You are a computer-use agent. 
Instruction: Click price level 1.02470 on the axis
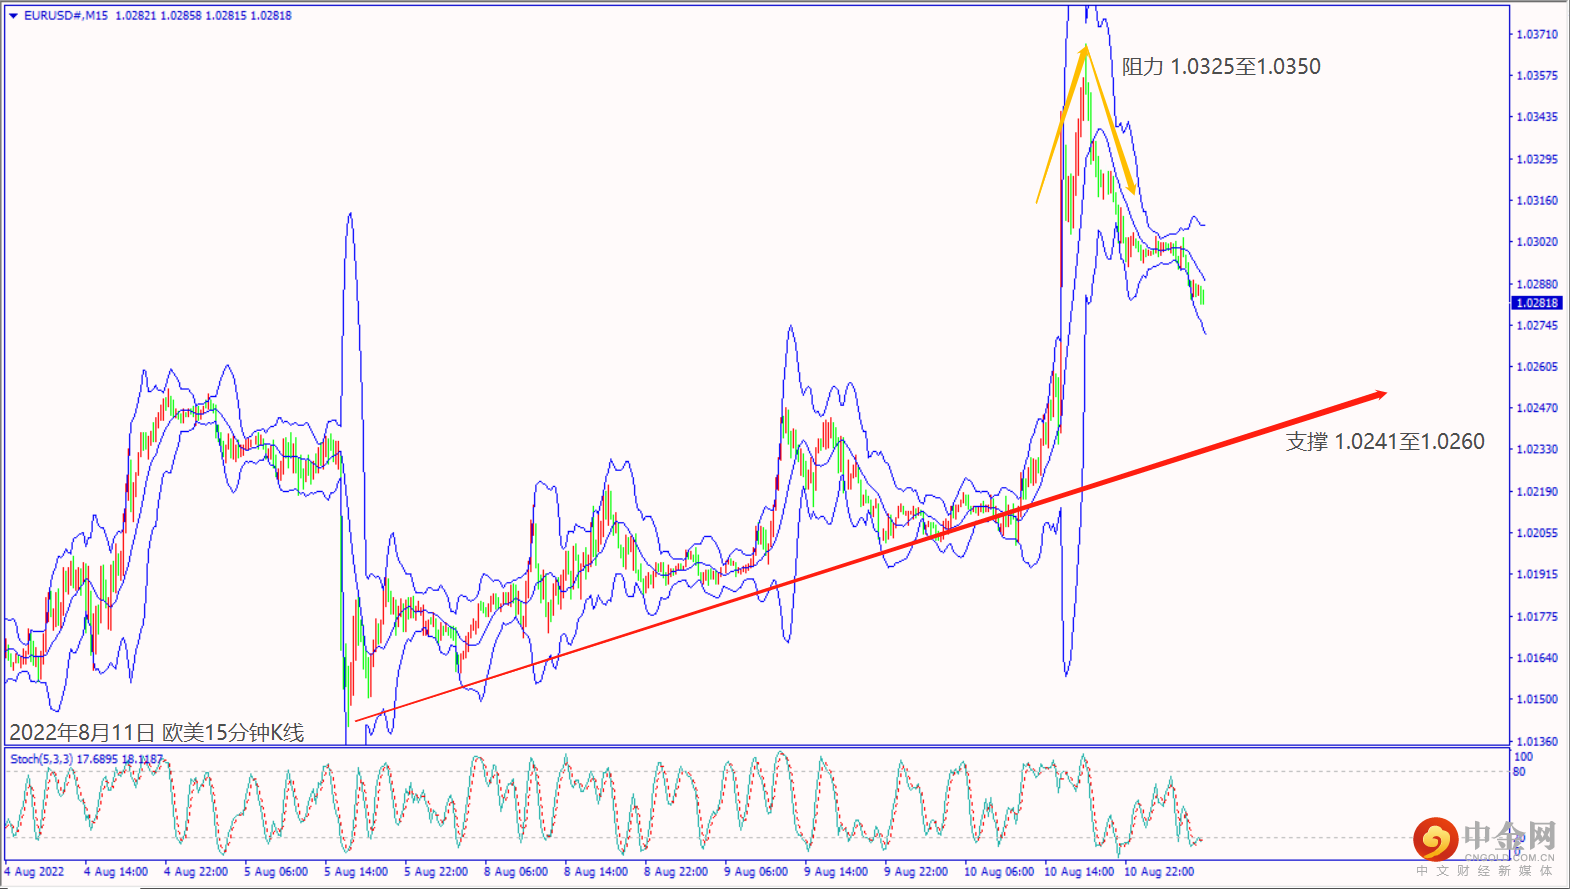1537,408
